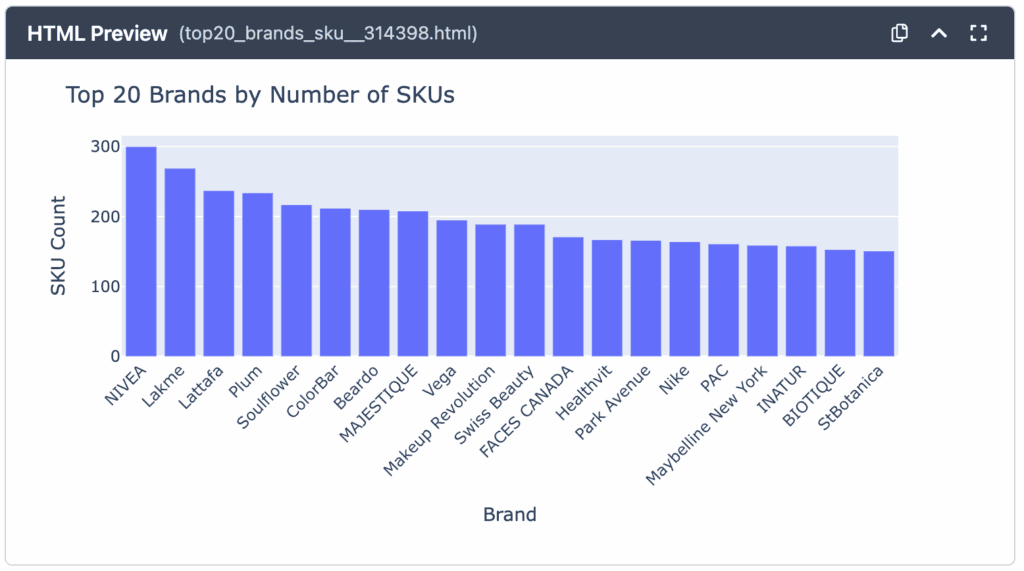Click the HTML Preview panel title
This screenshot has width=1024, height=571.
97,33
